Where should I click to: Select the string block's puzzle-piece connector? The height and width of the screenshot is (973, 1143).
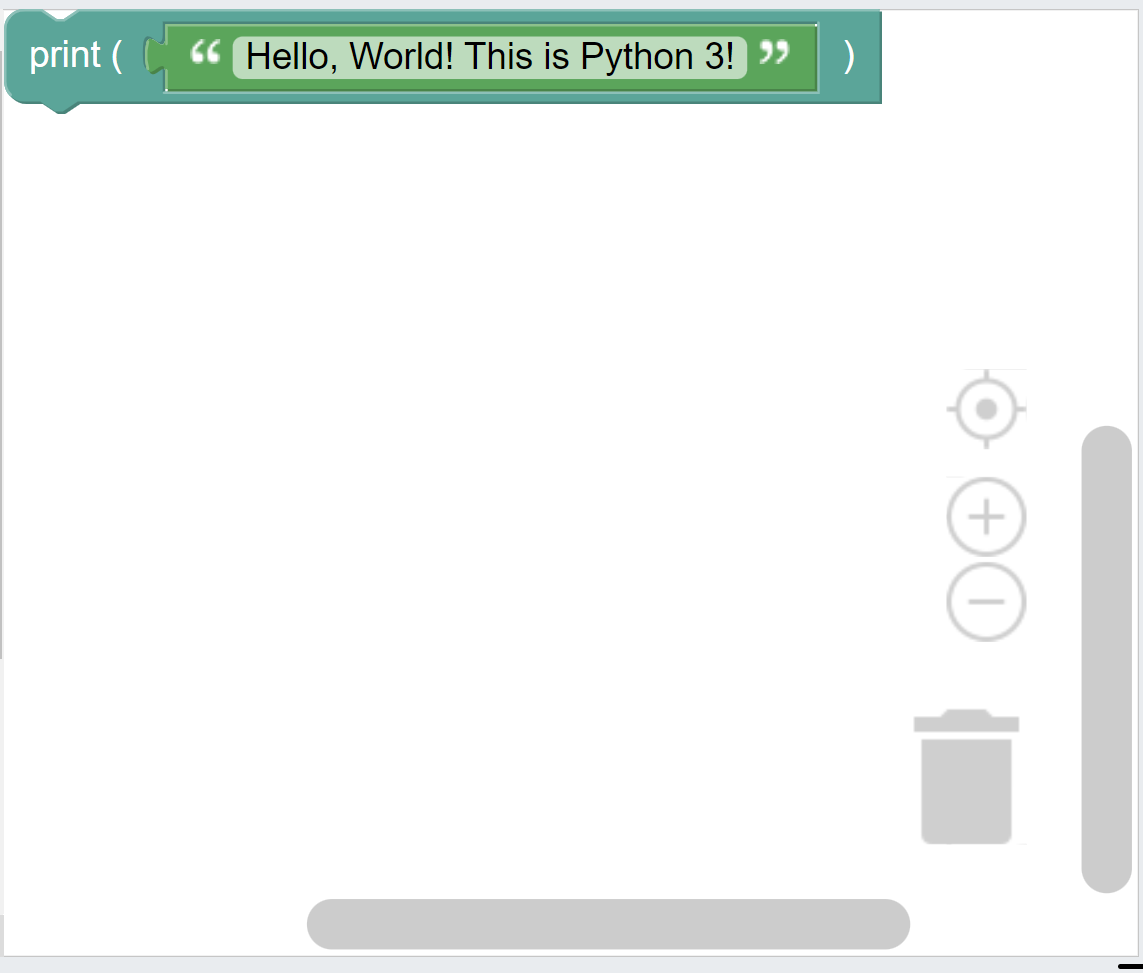pos(155,55)
